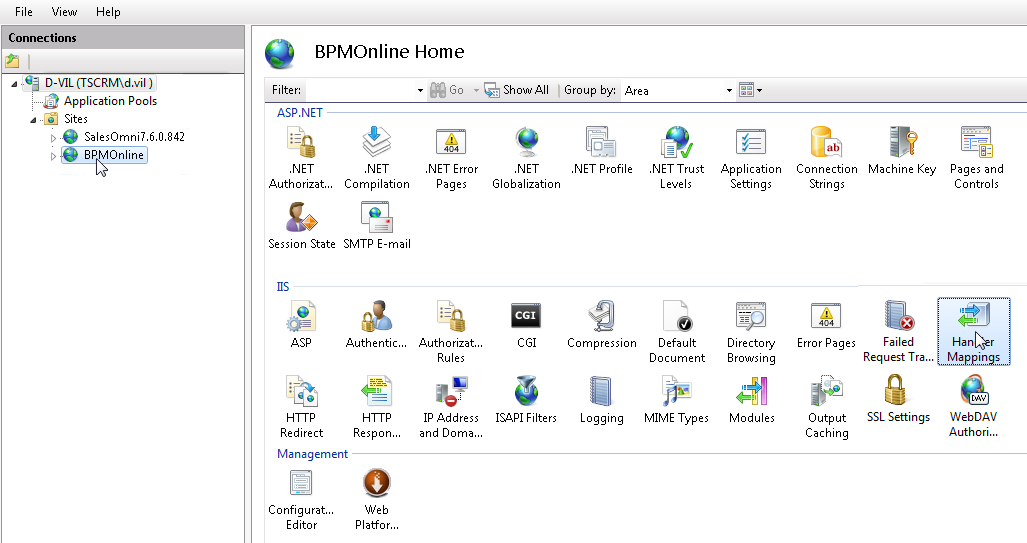Select the SalesOmni7.6.0.842 site

134,137
